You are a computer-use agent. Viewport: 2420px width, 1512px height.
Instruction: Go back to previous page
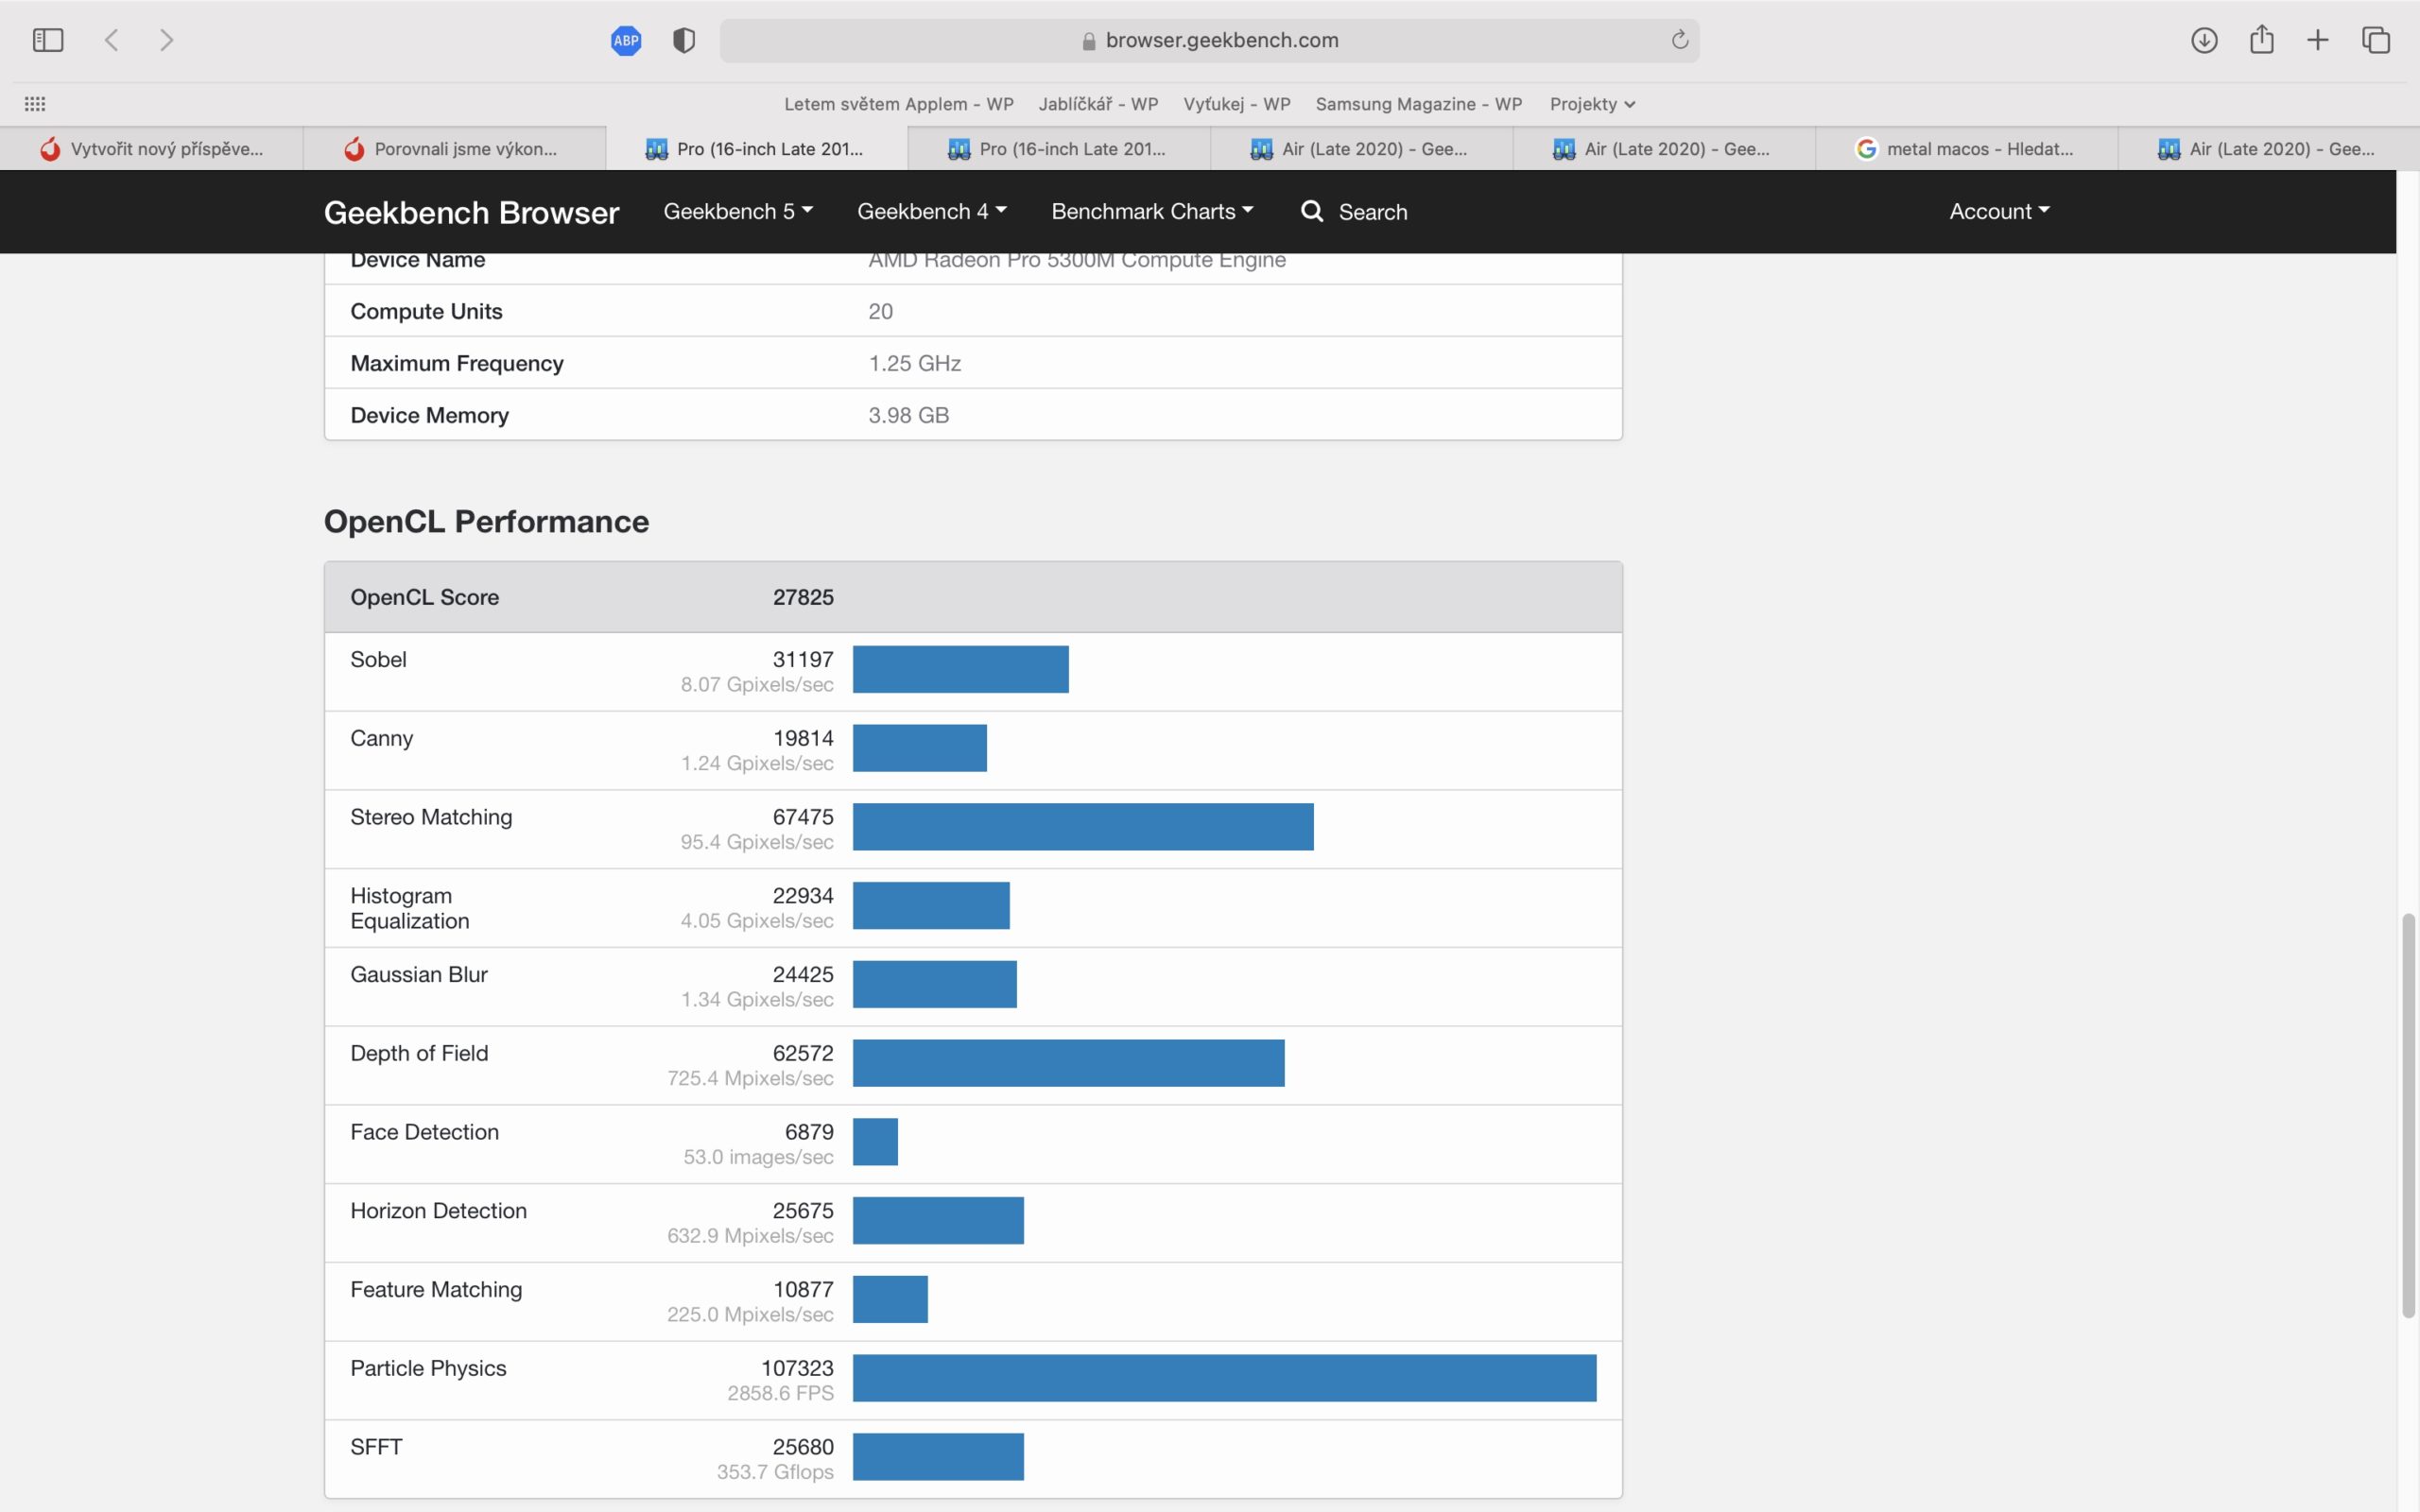coord(112,40)
